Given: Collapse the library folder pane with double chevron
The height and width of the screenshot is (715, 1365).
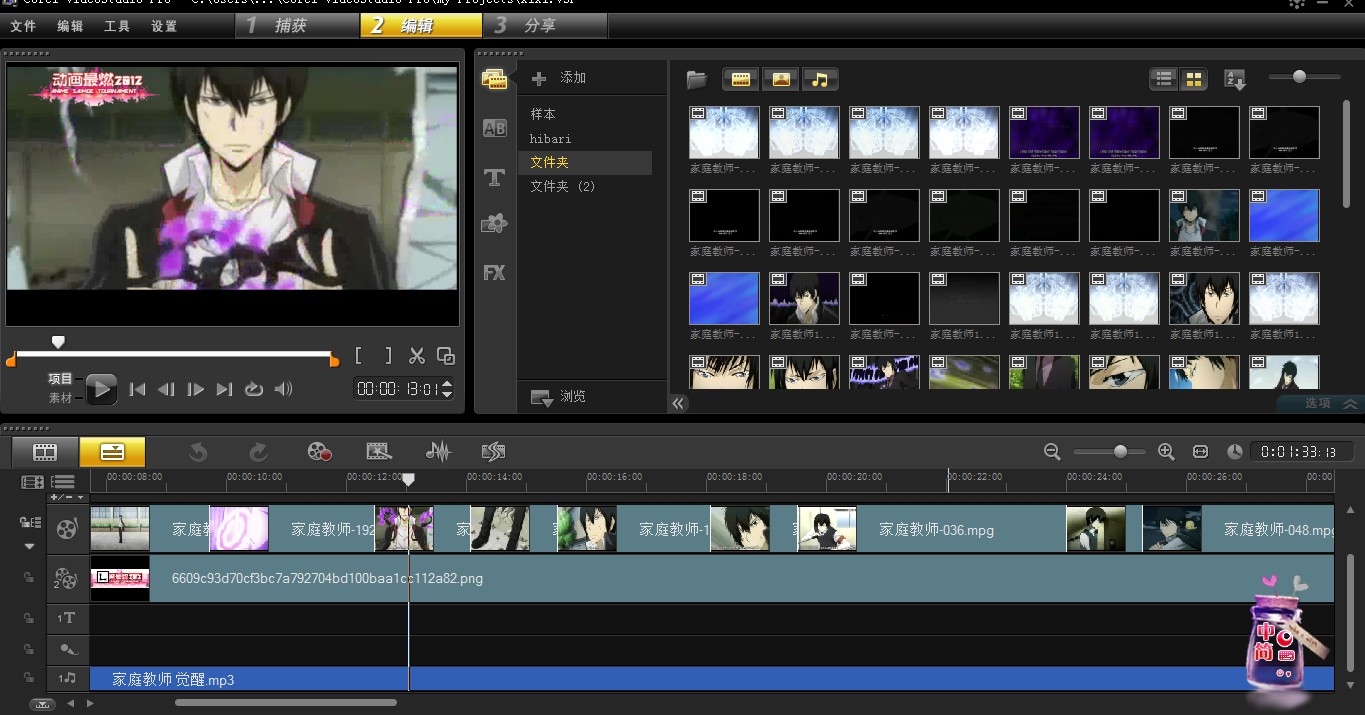Looking at the screenshot, I should [679, 403].
